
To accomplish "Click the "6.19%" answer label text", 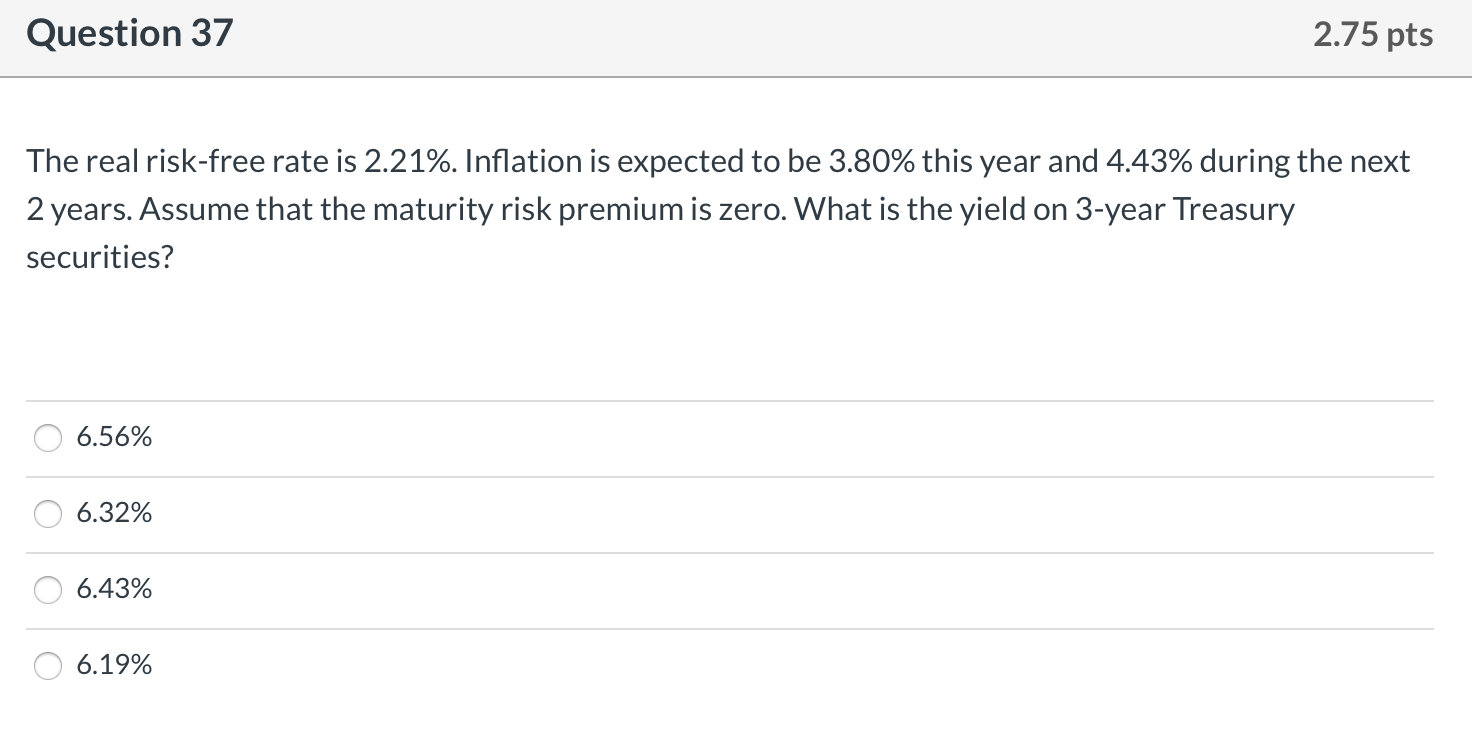I will pos(114,665).
